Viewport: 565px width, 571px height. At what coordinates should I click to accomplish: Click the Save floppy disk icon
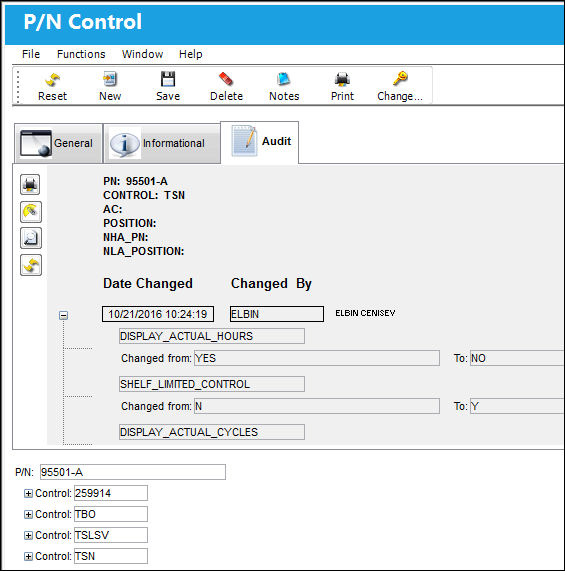(x=168, y=79)
